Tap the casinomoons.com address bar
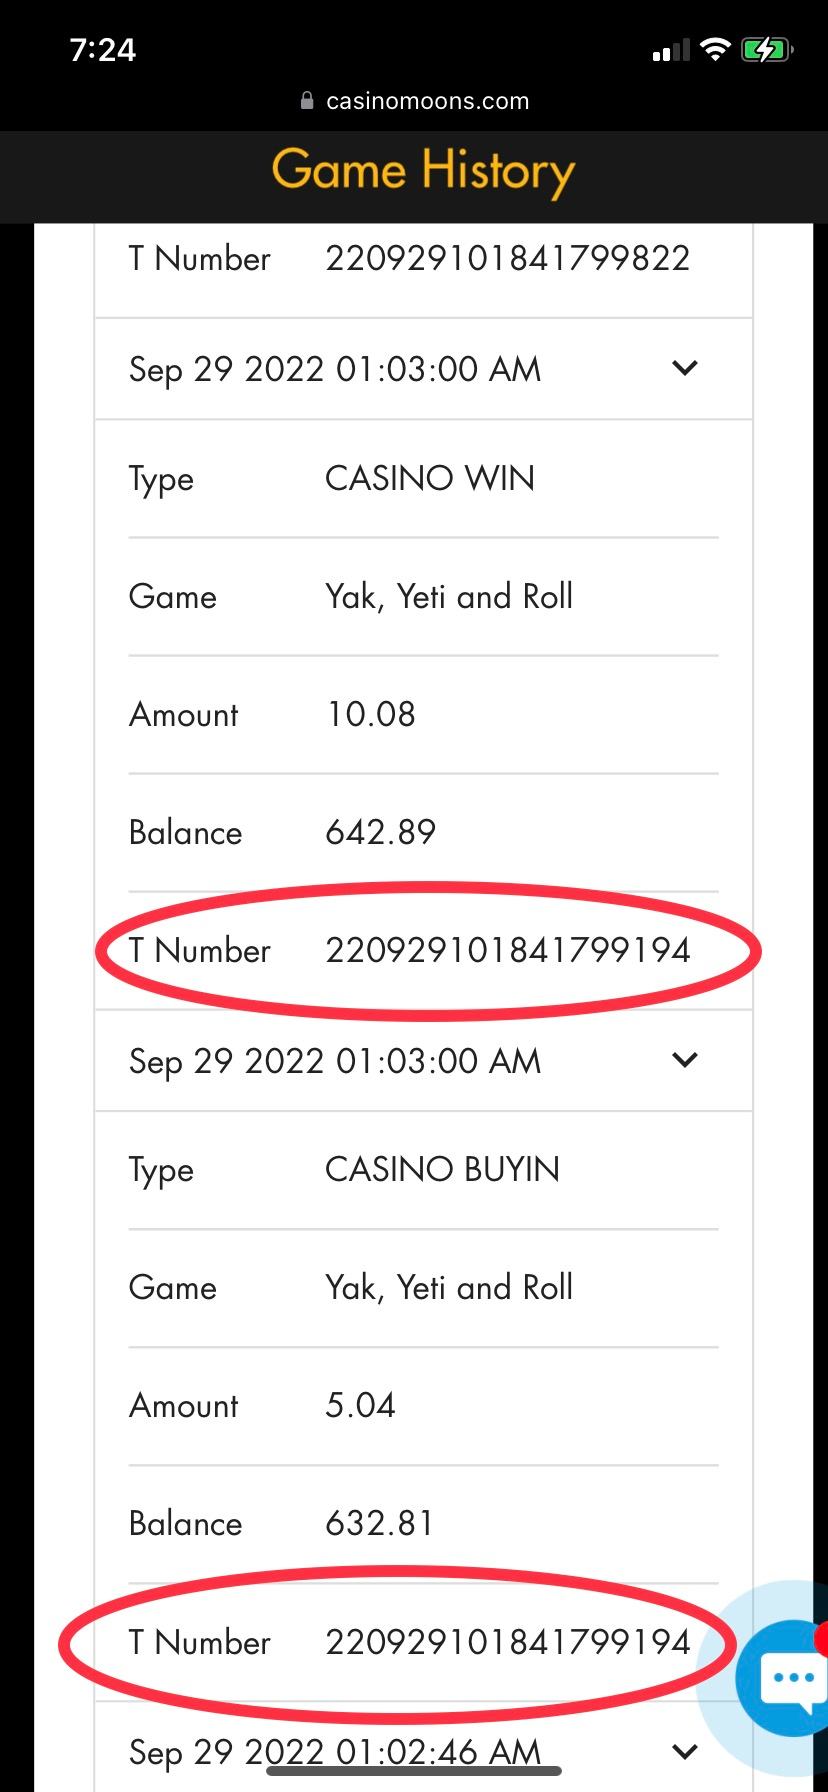The width and height of the screenshot is (828, 1792). pos(427,101)
